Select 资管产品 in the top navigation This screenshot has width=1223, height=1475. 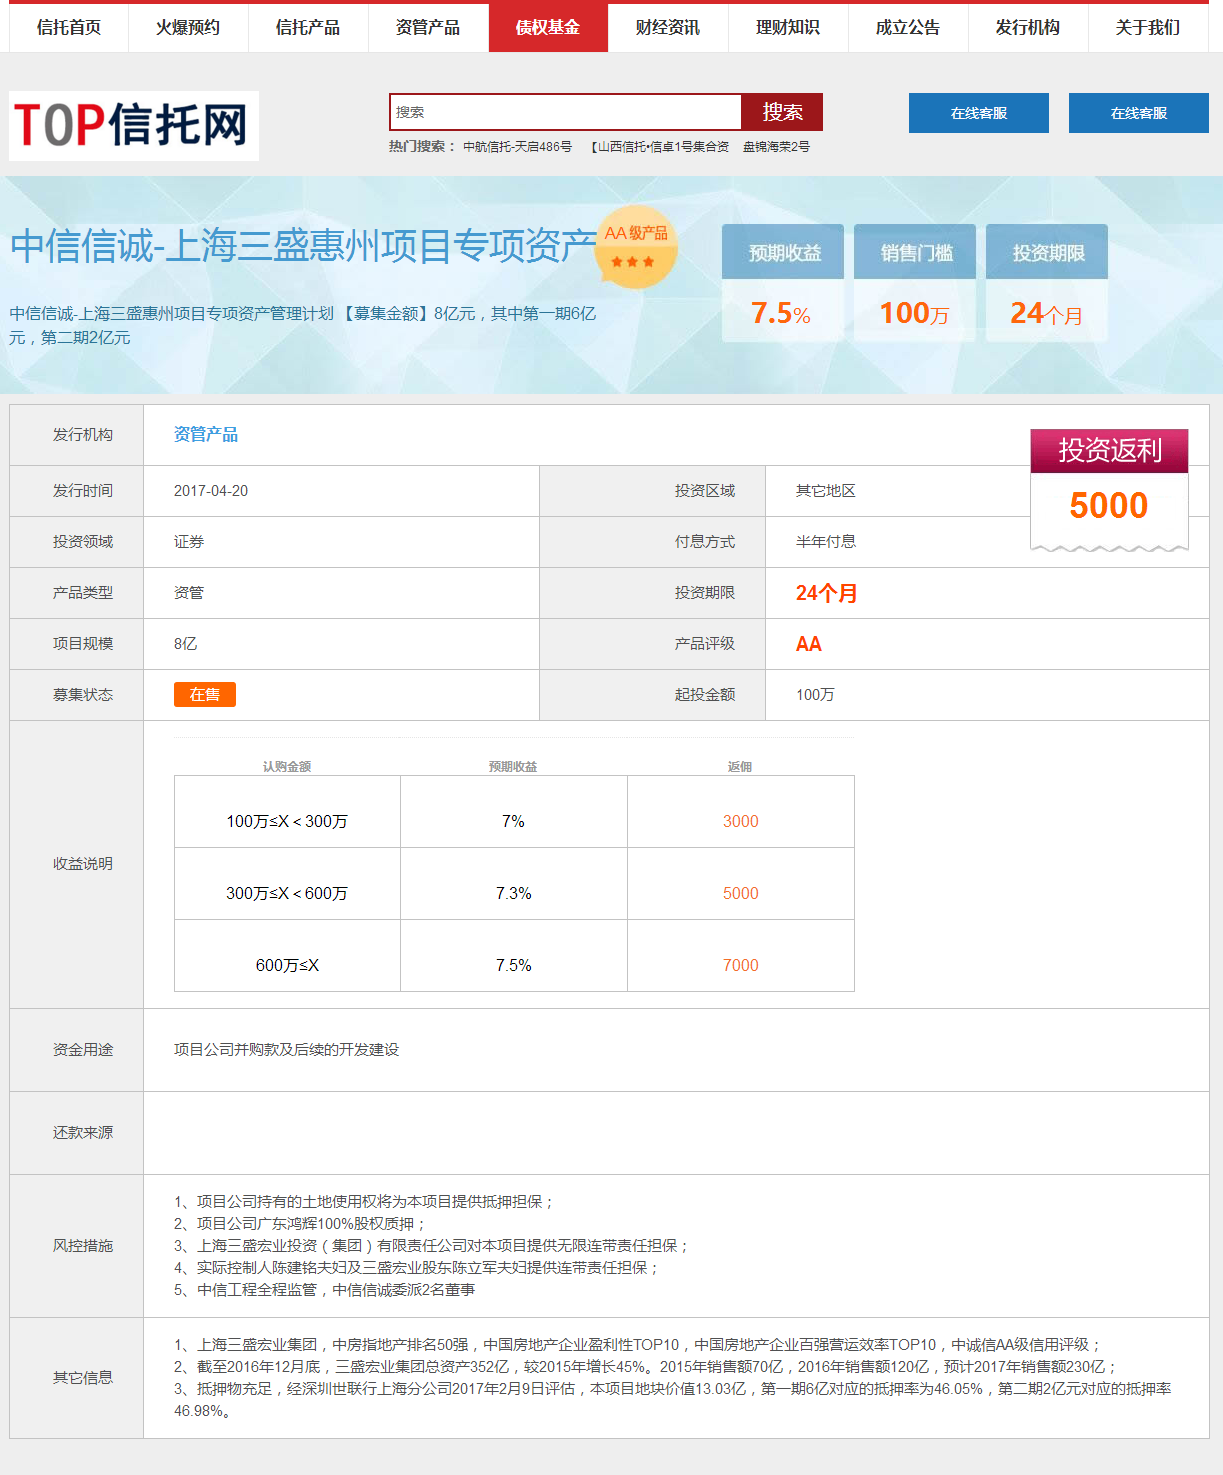428,28
